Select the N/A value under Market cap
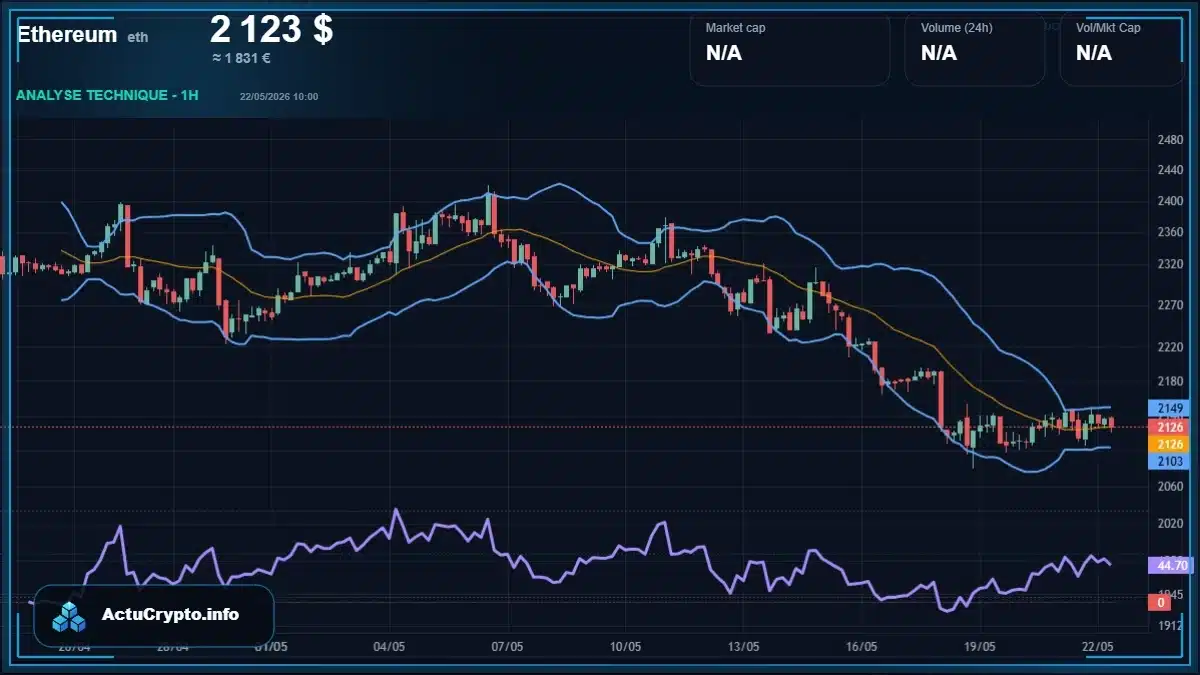1200x675 pixels. pyautogui.click(x=724, y=53)
